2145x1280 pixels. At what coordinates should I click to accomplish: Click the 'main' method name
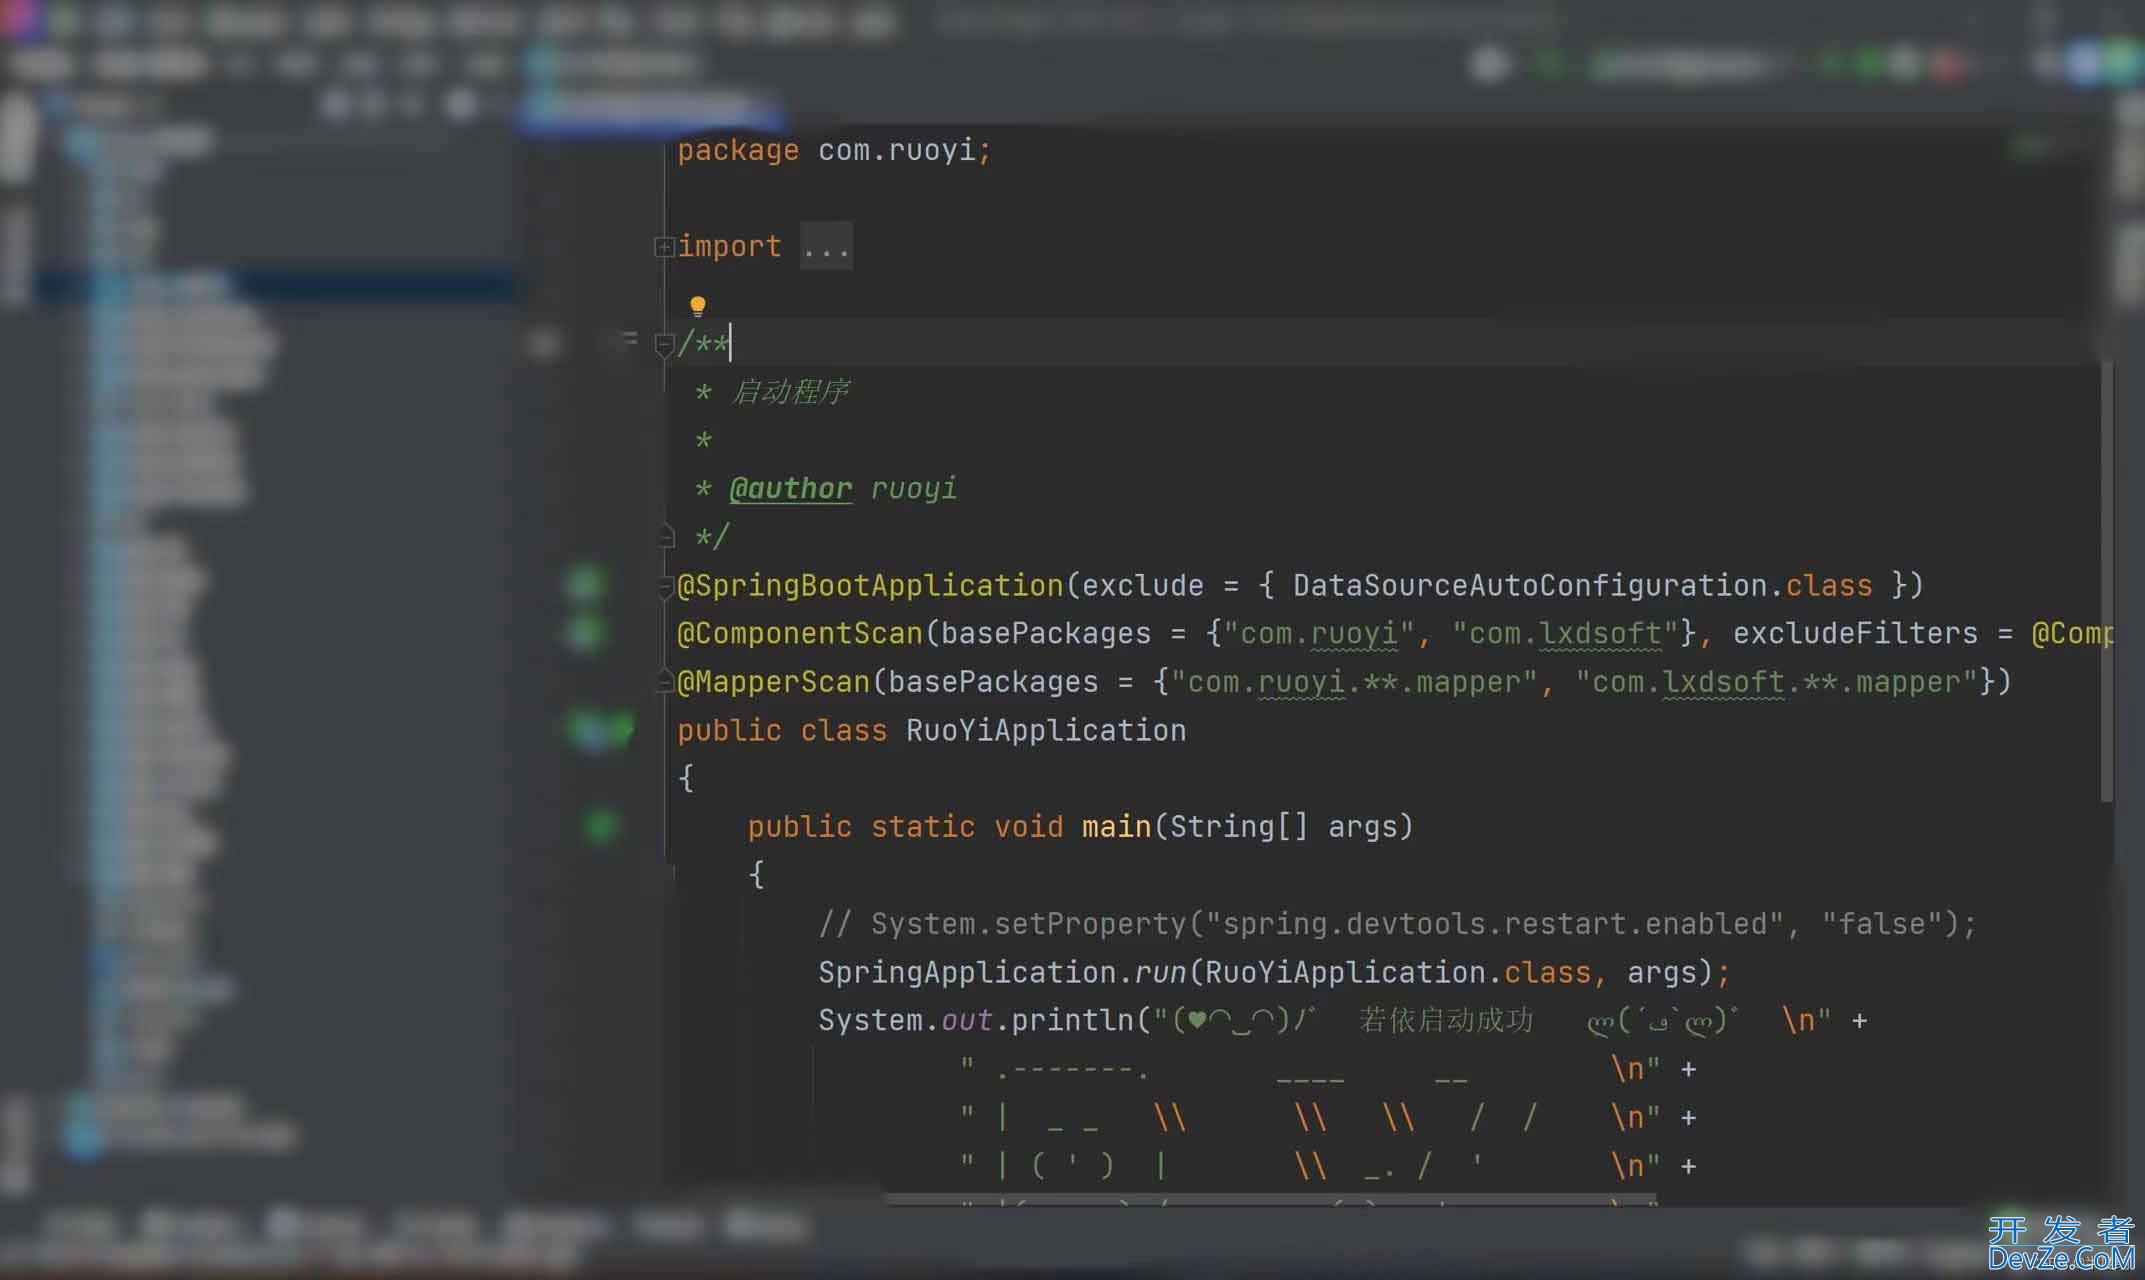pos(1116,828)
